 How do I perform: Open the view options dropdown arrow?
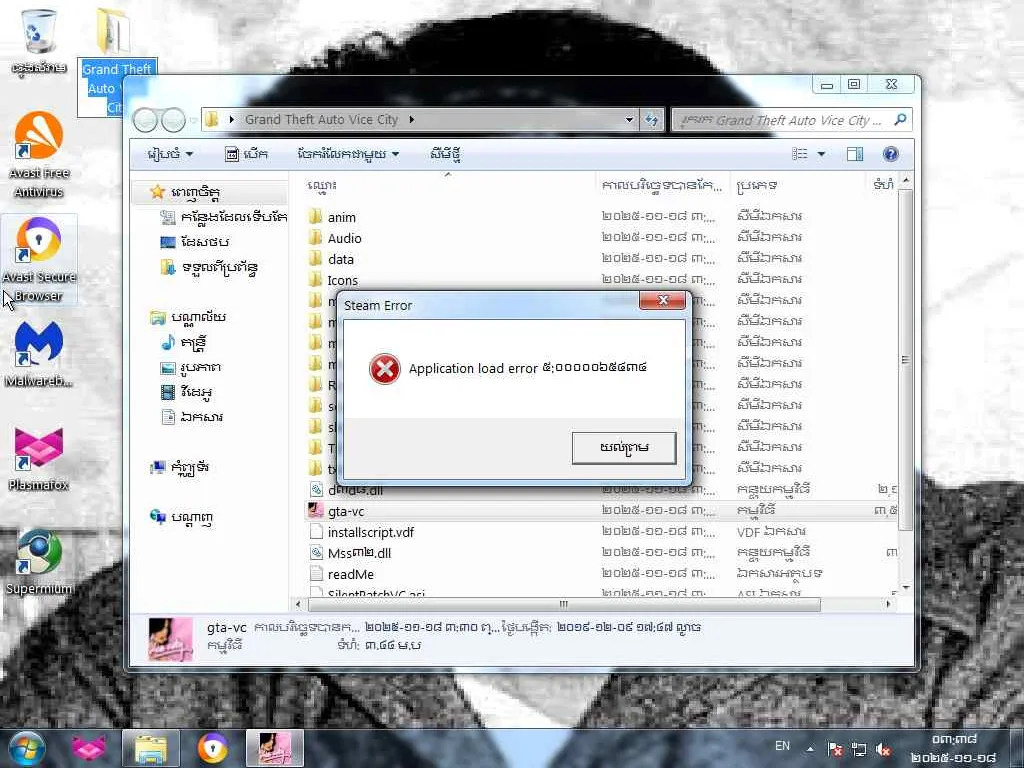pyautogui.click(x=821, y=154)
